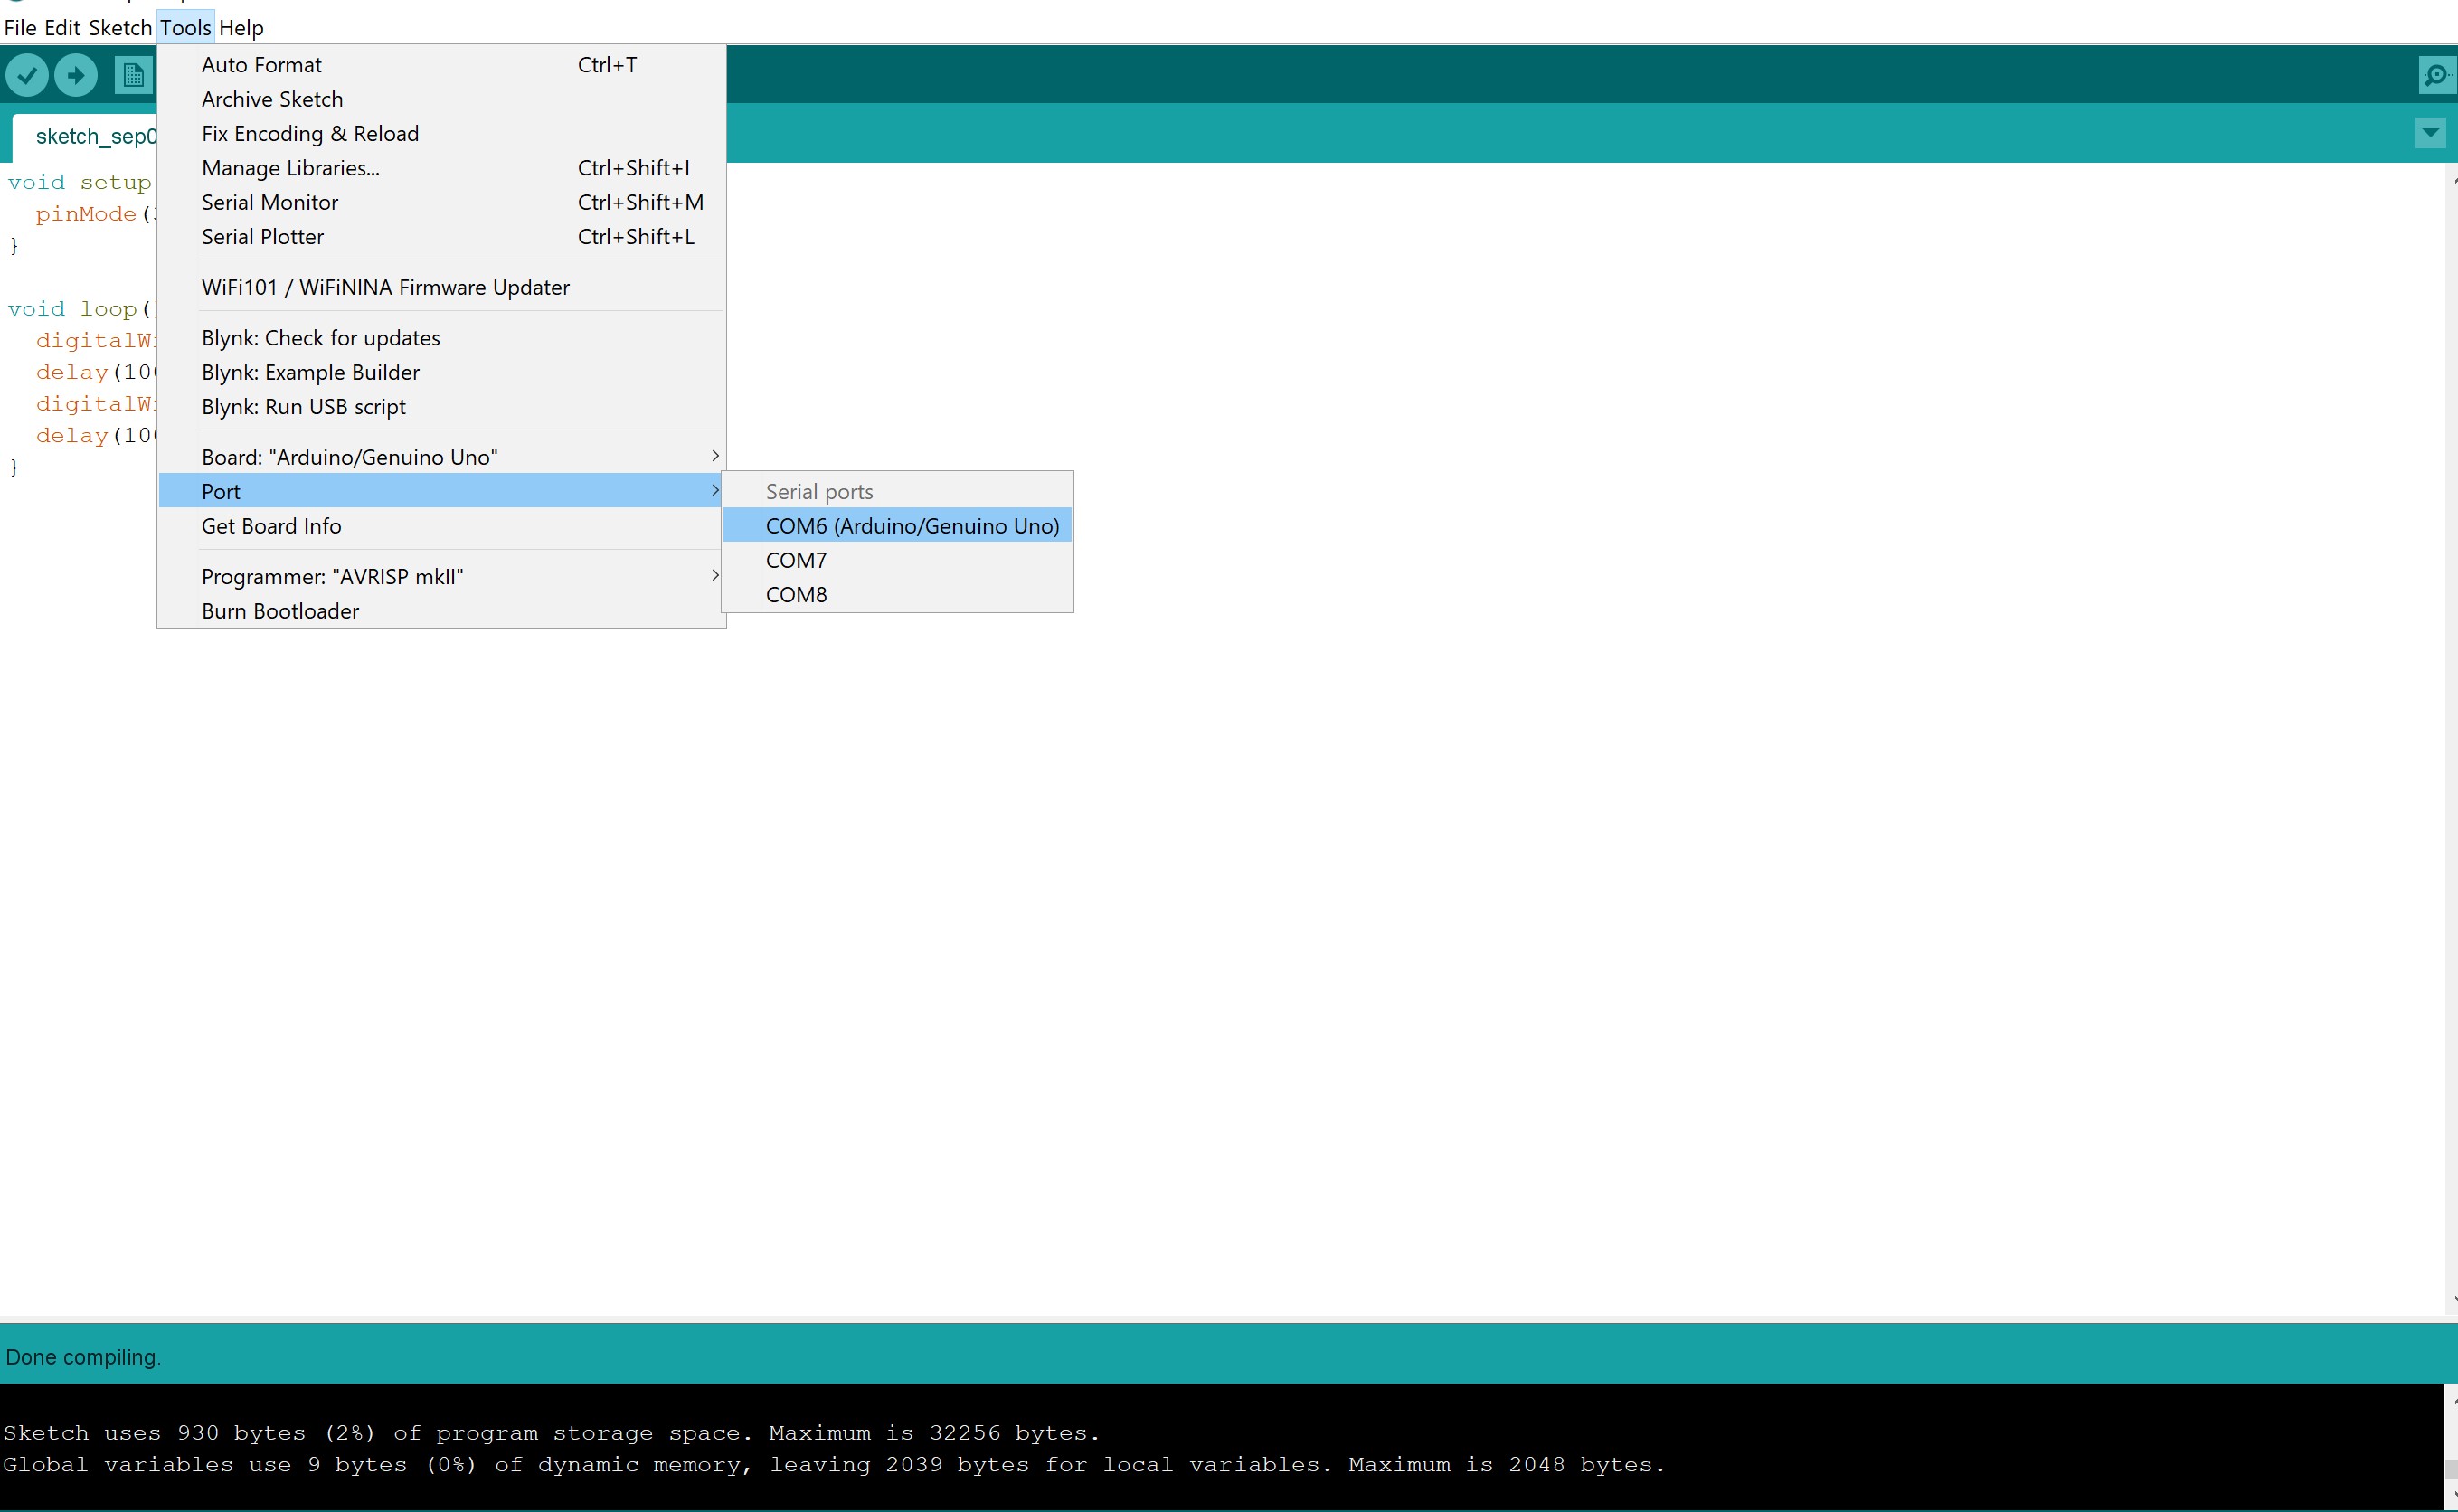Open Serial Monitor menu entry
Viewport: 2458px width, 1512px height.
(x=441, y=202)
